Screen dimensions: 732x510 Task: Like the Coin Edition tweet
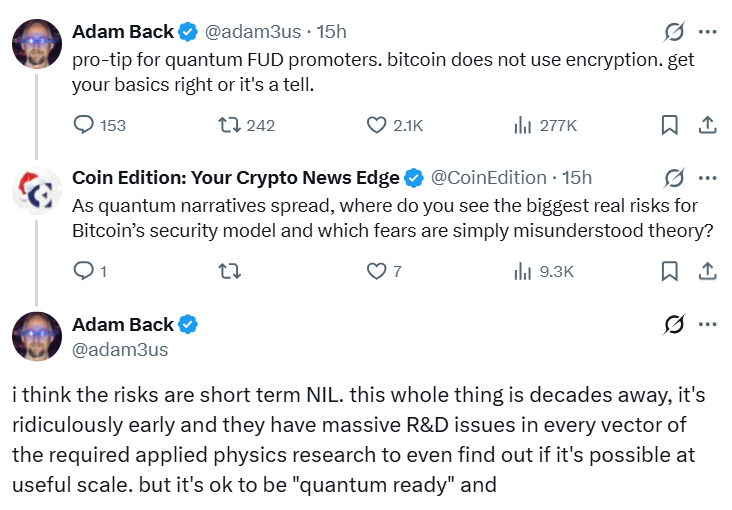[x=377, y=271]
